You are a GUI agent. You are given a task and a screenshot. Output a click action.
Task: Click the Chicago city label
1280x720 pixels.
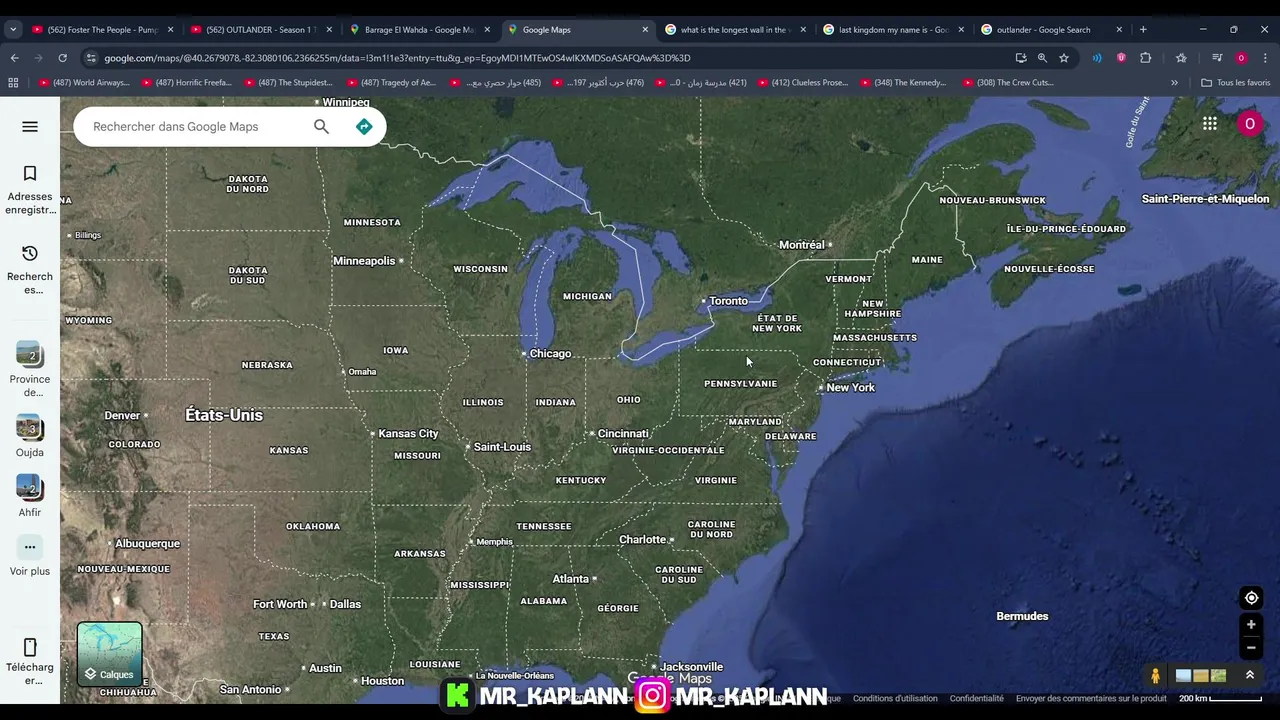(550, 354)
